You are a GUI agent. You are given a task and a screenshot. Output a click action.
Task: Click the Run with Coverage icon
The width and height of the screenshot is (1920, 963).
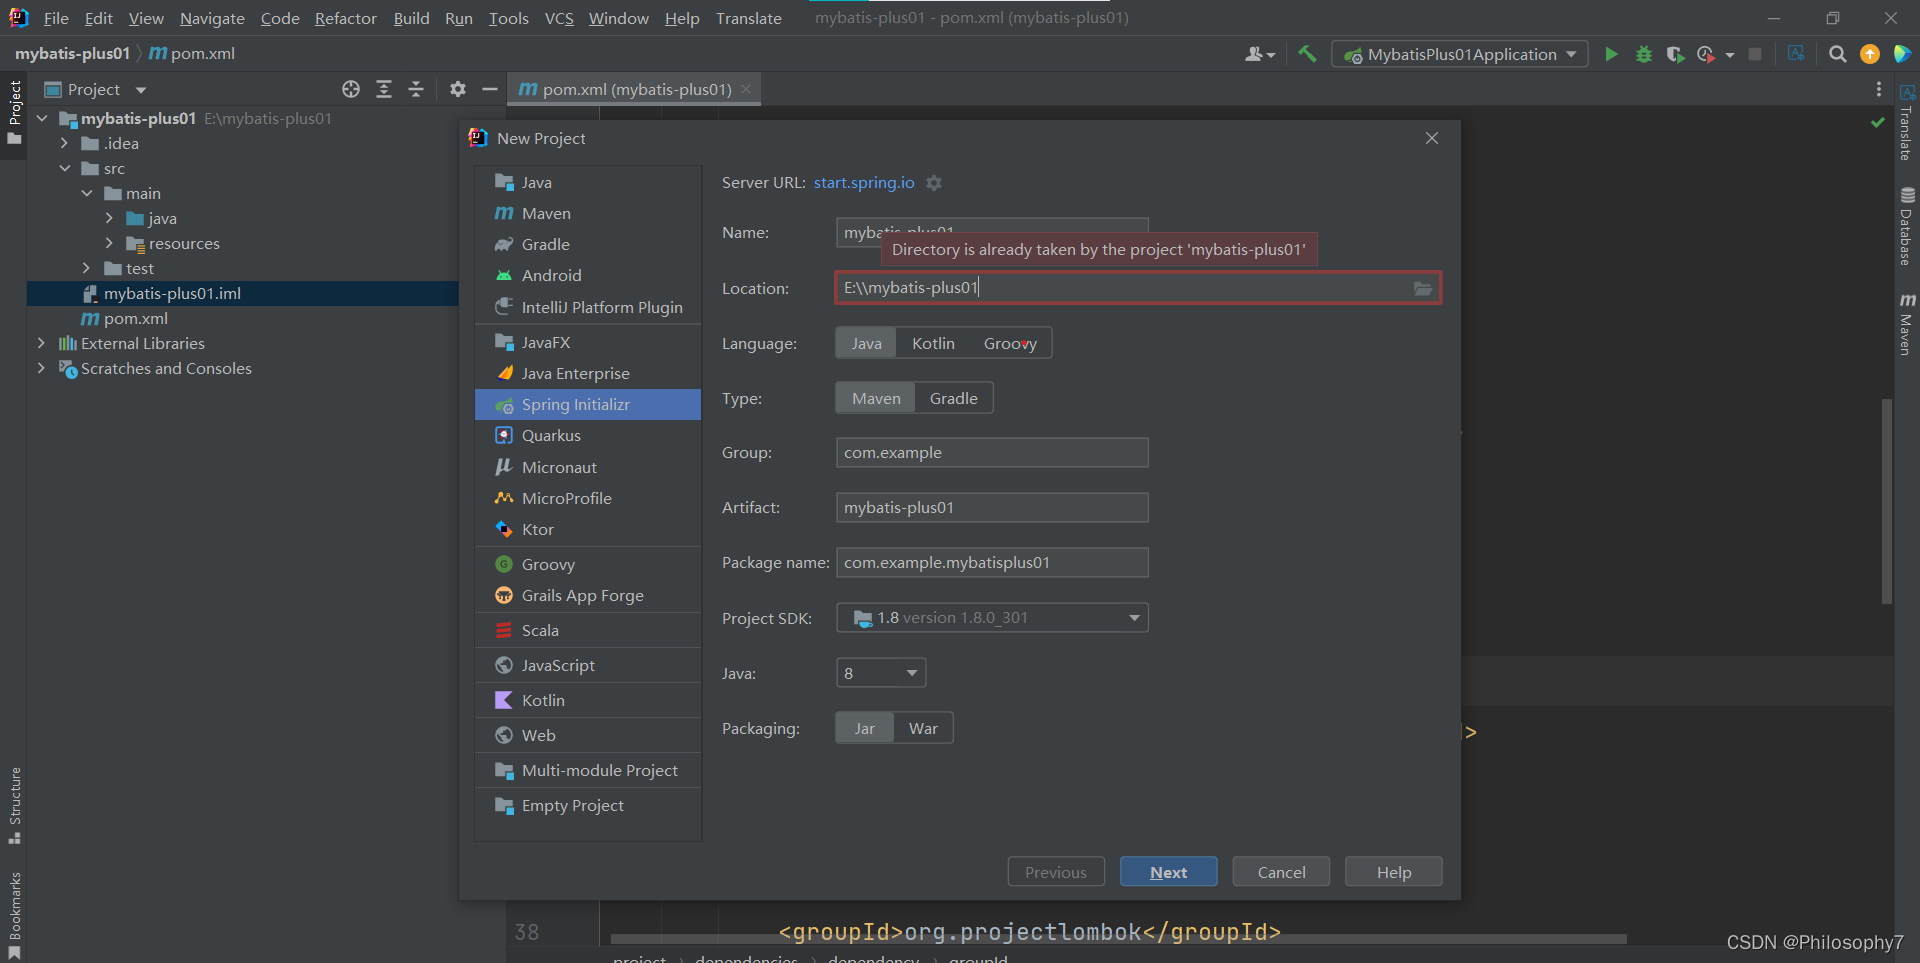tap(1675, 54)
